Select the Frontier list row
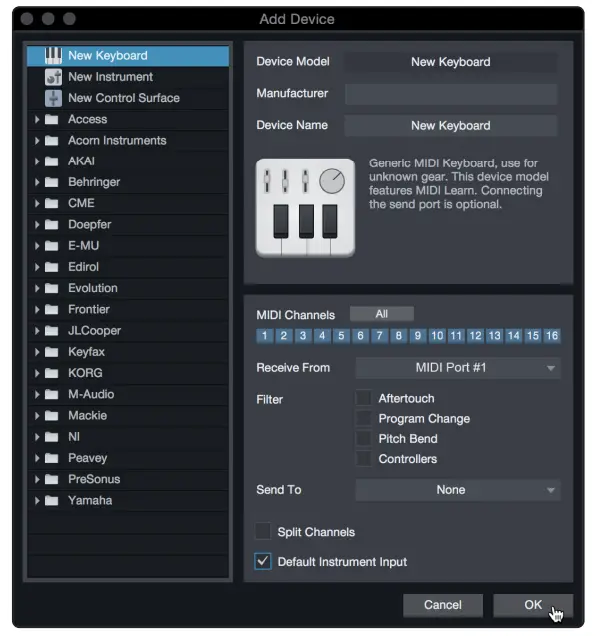605x636 pixels. 128,309
